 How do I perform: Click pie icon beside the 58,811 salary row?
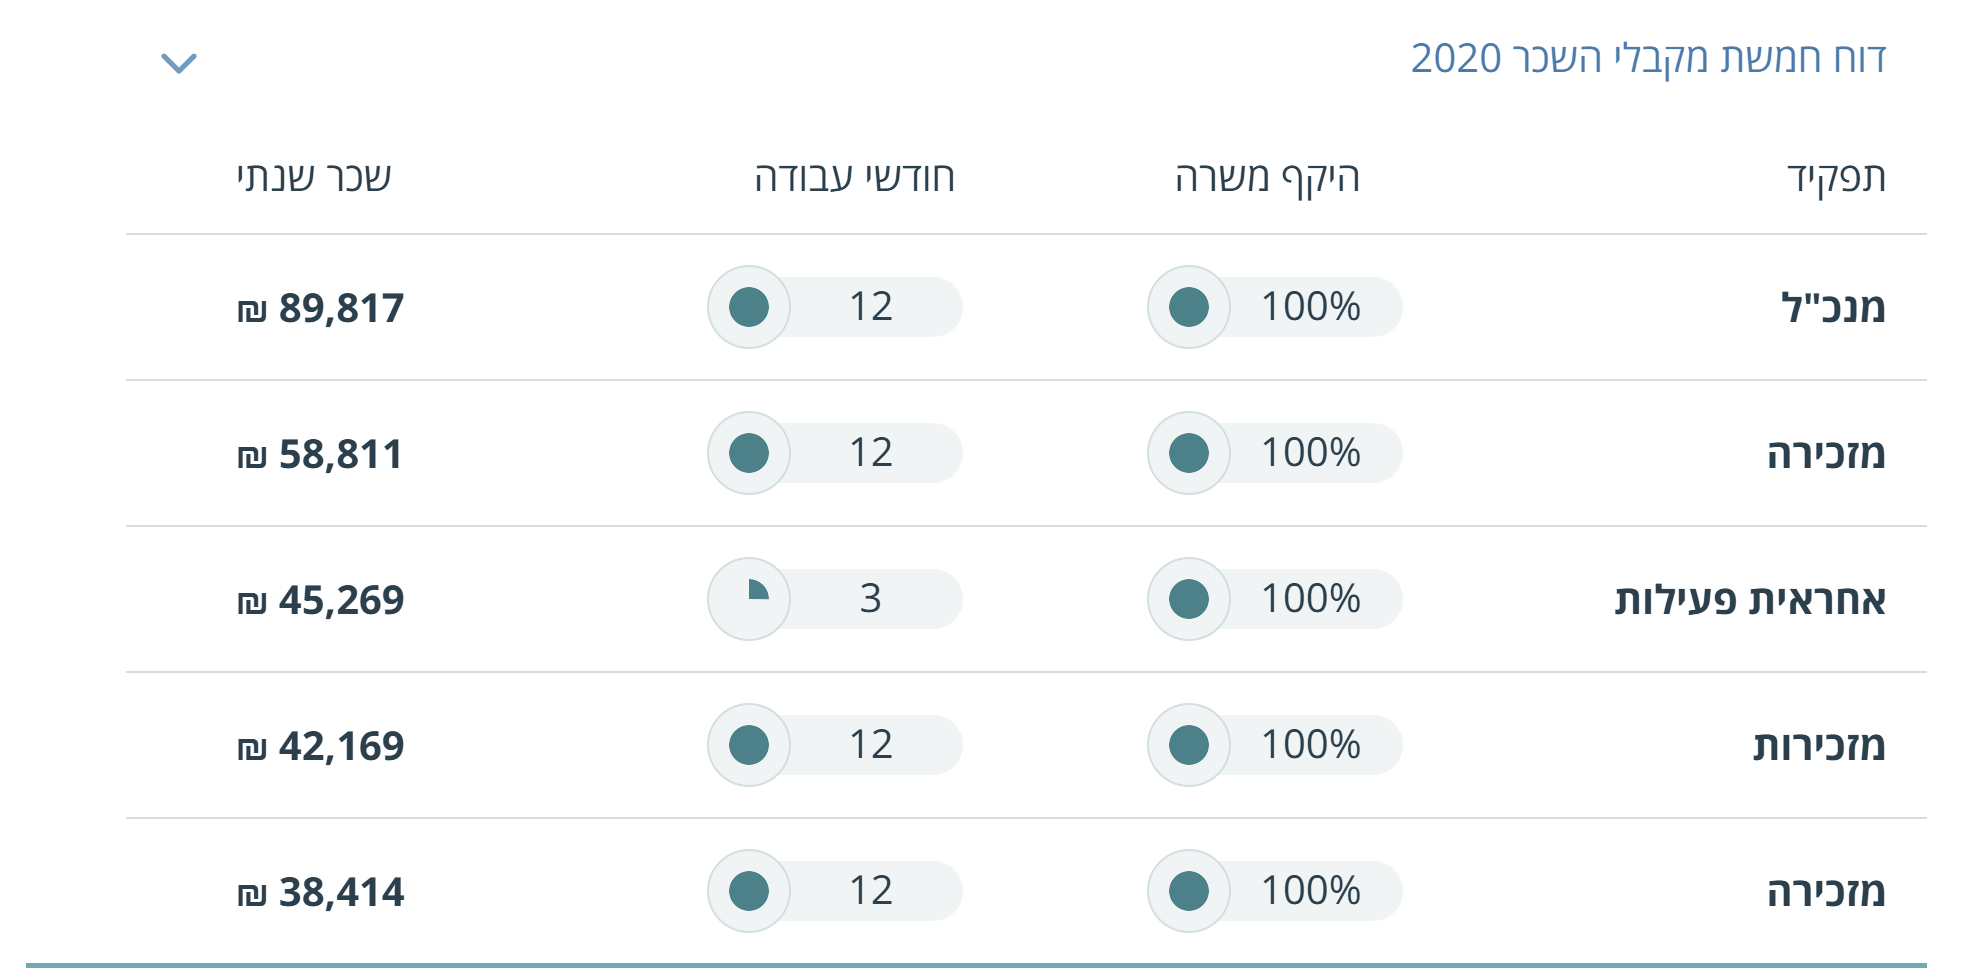tap(749, 453)
